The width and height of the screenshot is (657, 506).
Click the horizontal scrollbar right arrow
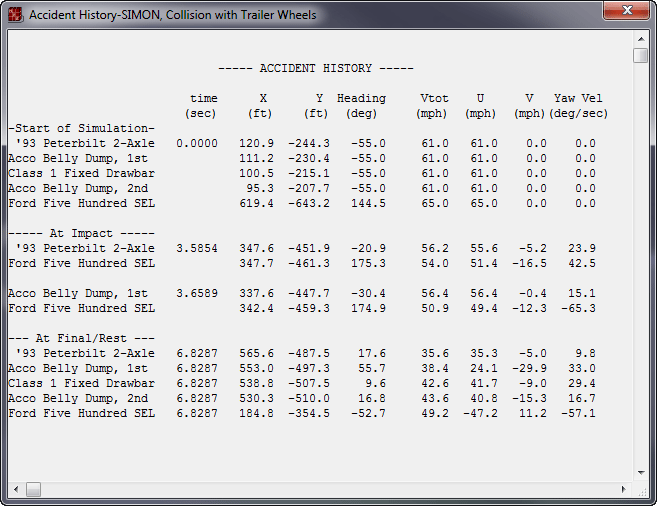coord(624,489)
